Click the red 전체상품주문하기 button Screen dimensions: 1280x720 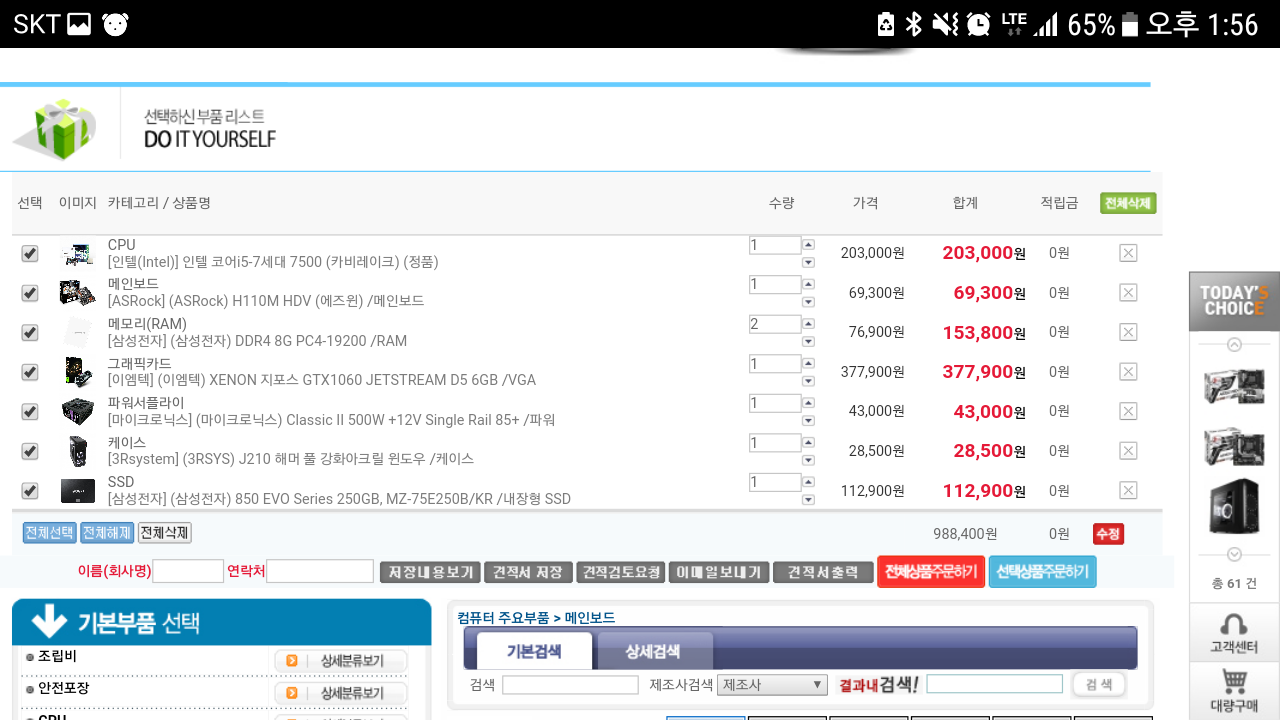click(x=930, y=572)
